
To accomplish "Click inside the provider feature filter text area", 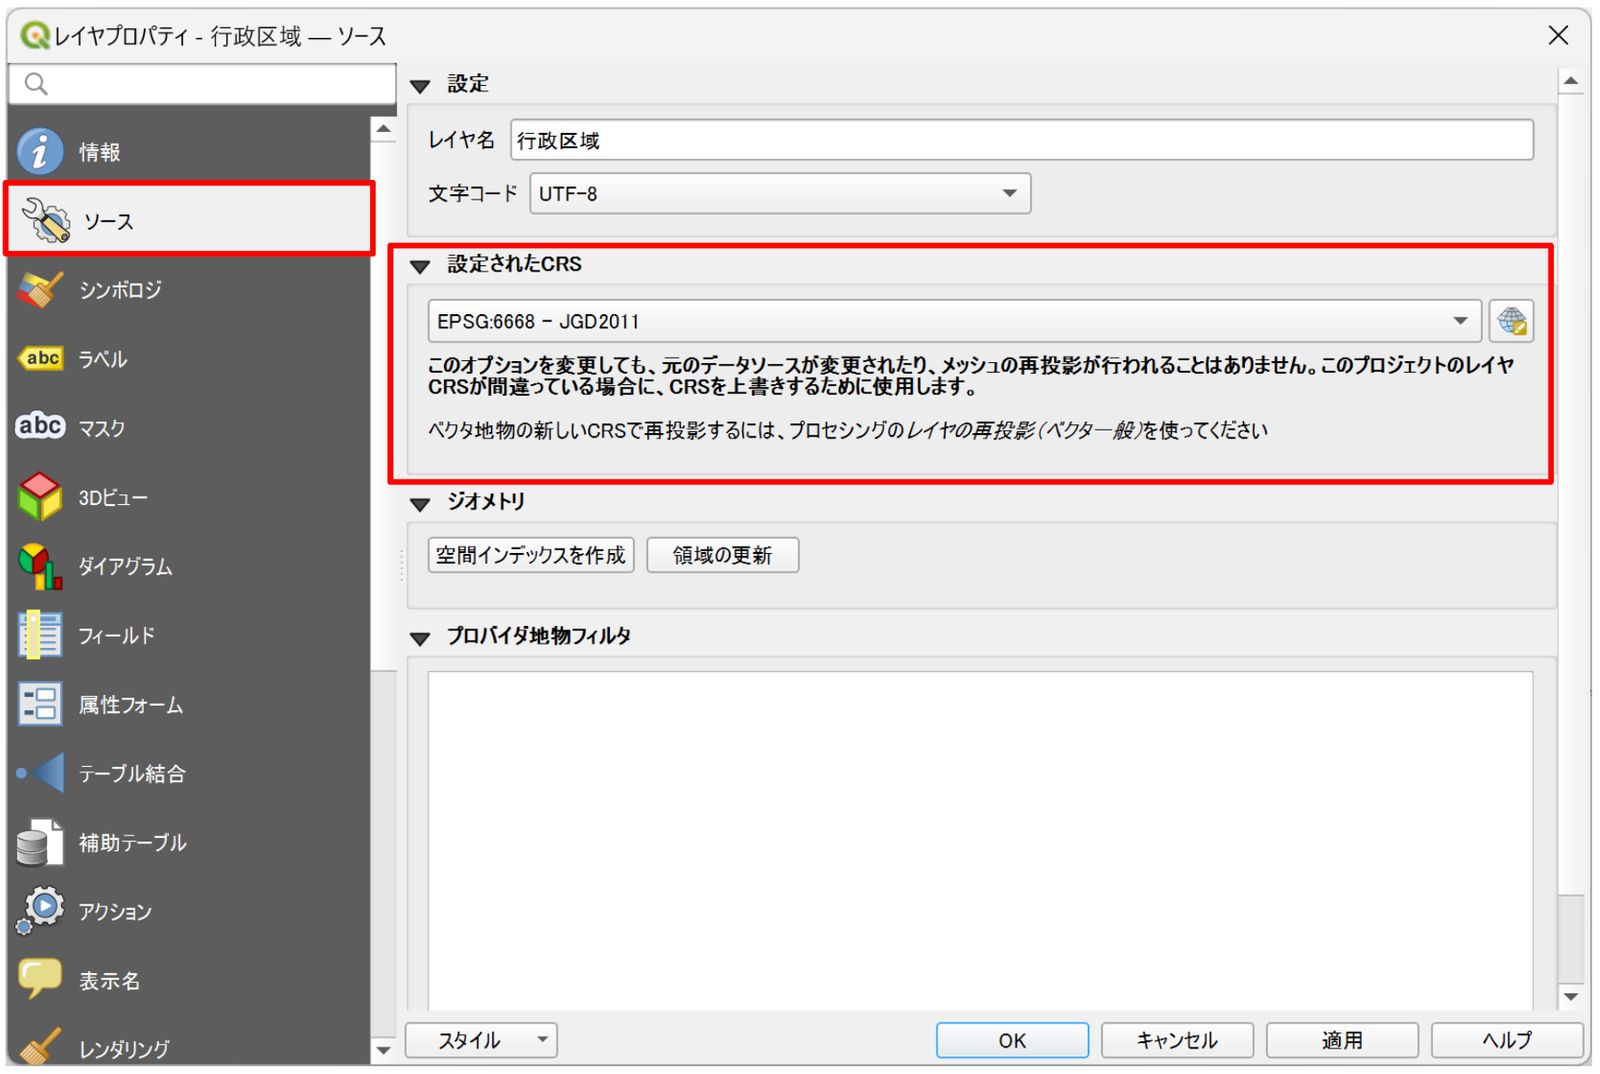I will tap(981, 840).
